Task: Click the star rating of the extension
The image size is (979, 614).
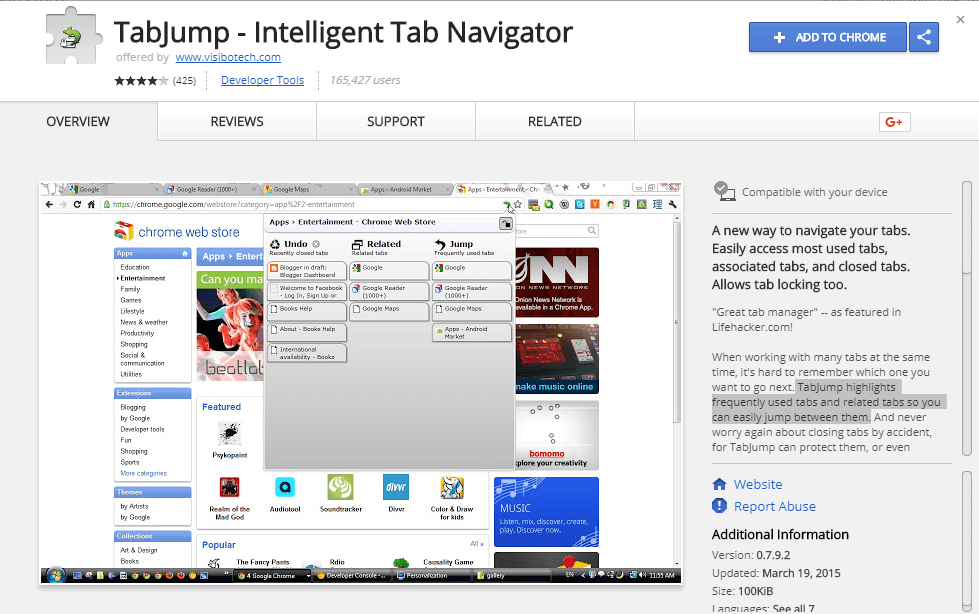Action: tap(141, 81)
